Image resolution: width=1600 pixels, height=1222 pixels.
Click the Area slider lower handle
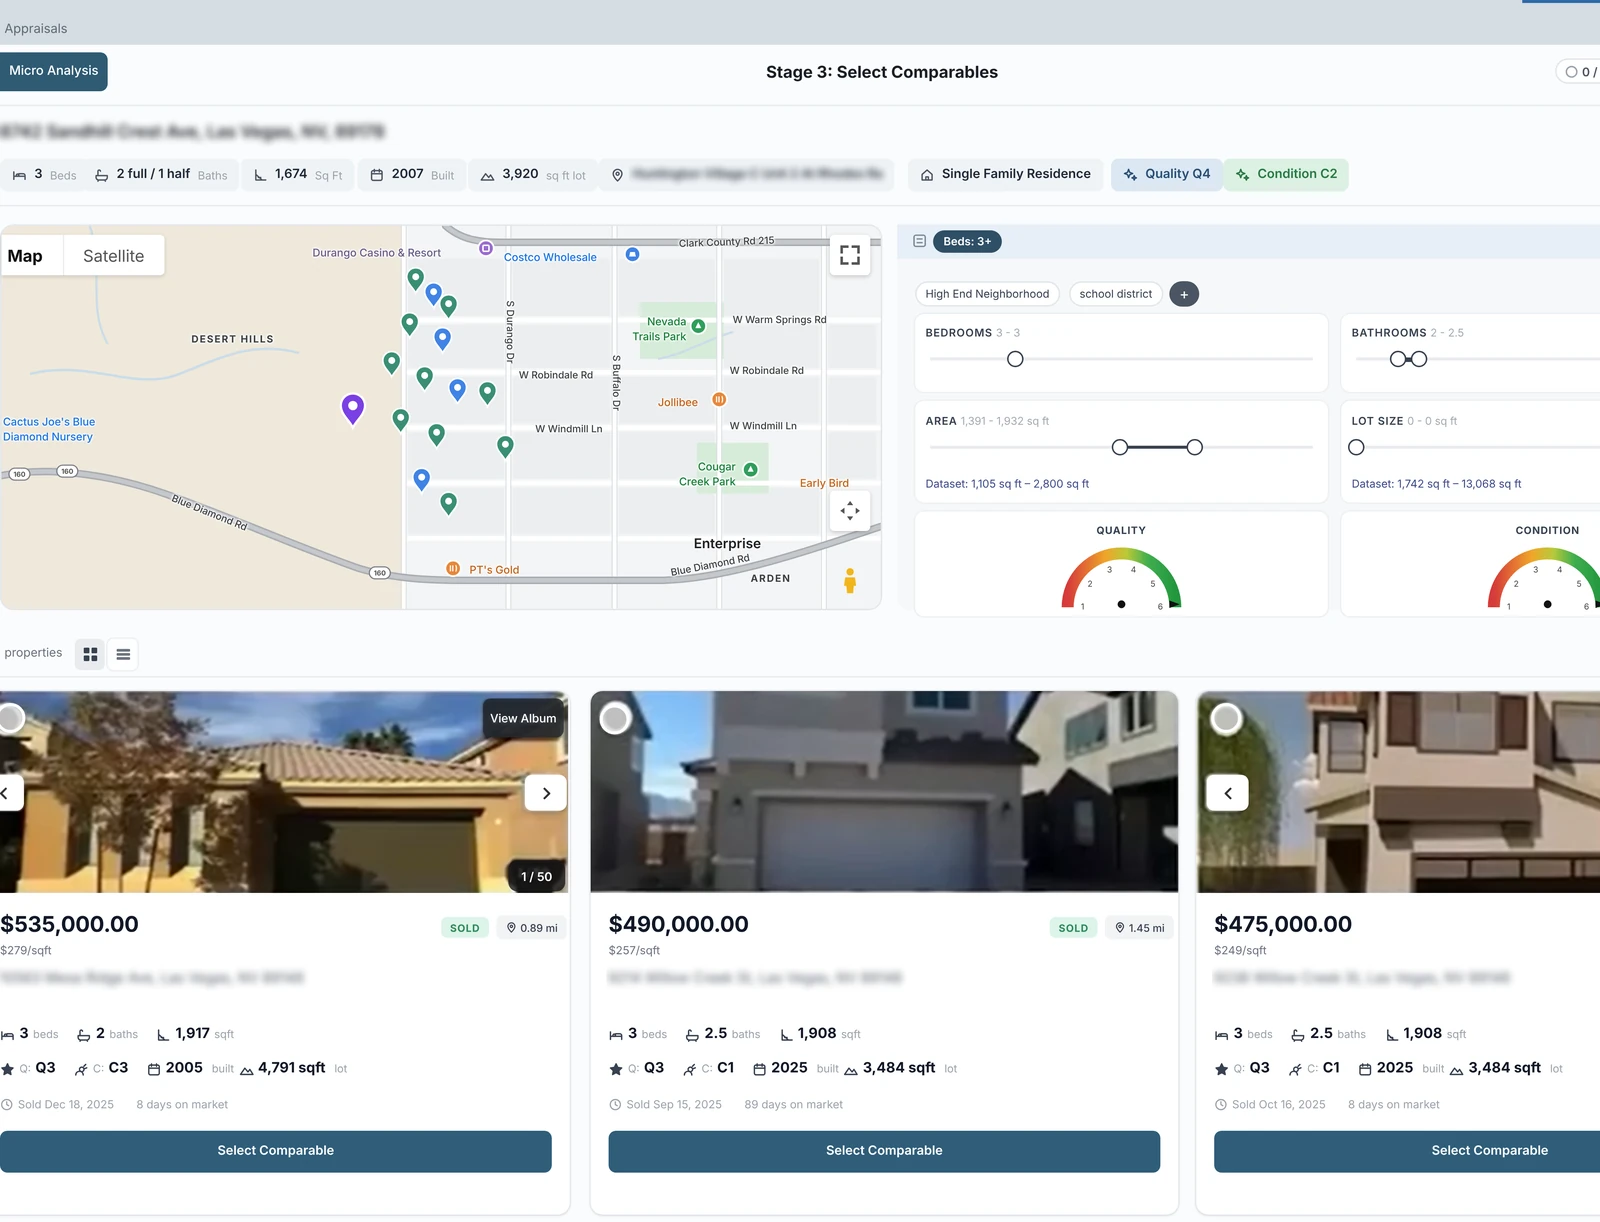tap(1120, 447)
